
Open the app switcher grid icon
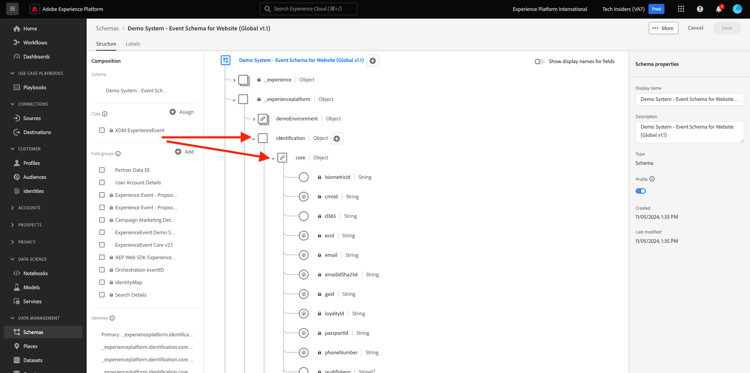point(681,9)
